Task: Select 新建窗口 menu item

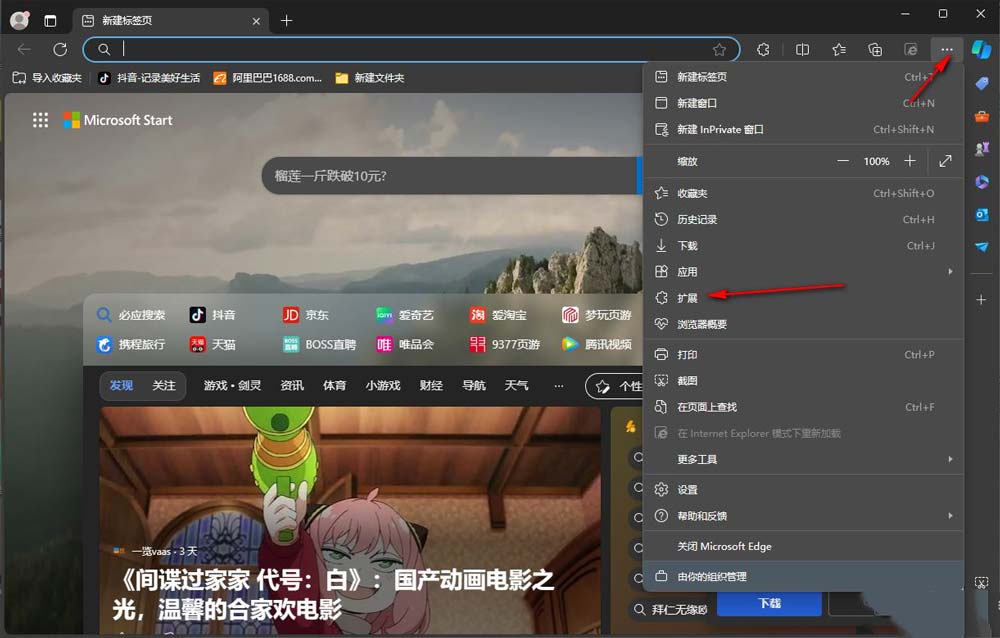Action: tap(802, 103)
